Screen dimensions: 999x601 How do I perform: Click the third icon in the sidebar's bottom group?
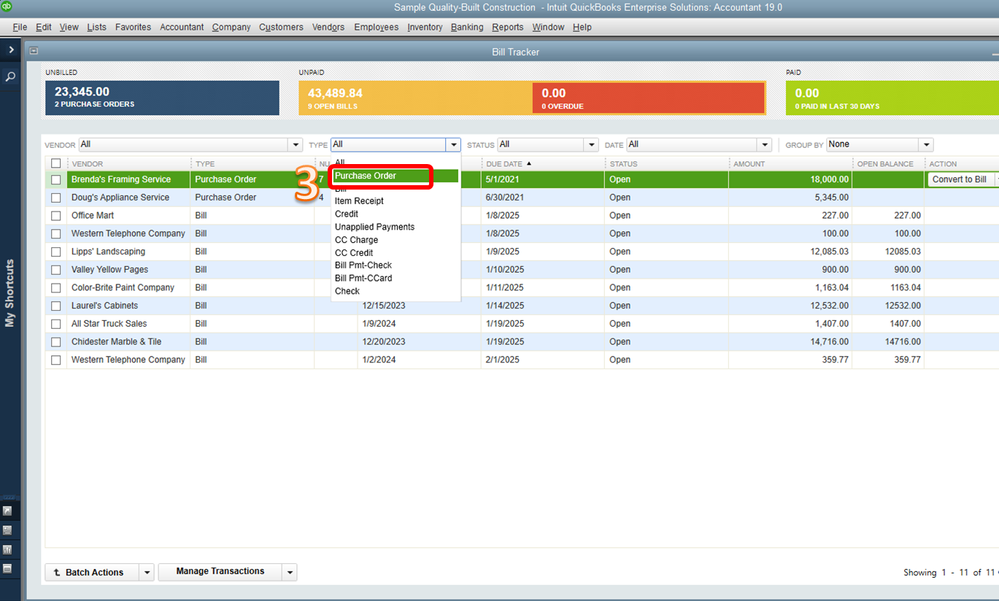8,549
